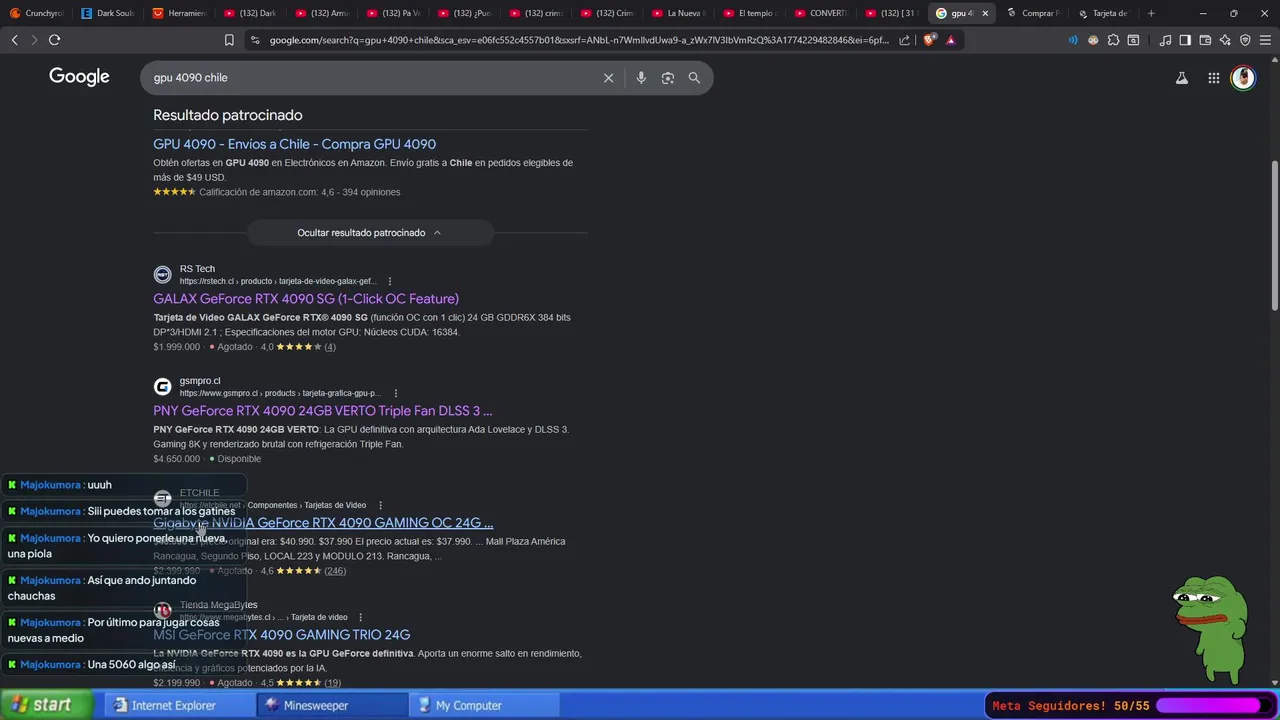1280x720 pixels.
Task: Bookmark this page using the bookmark icon
Action: 229,40
